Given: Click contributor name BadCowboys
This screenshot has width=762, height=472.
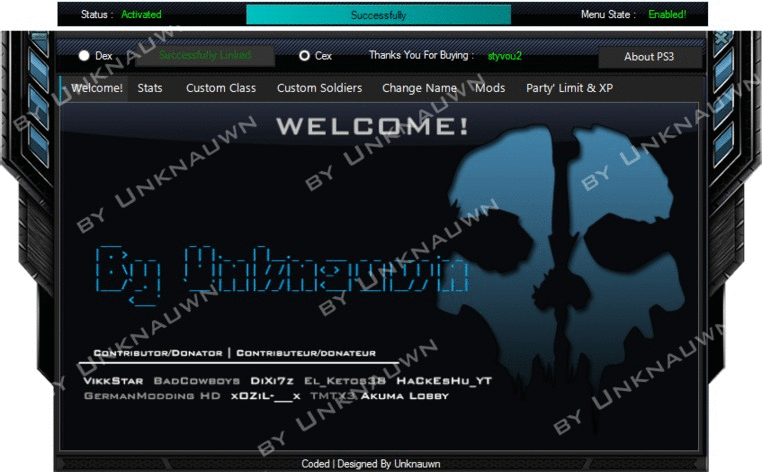Looking at the screenshot, I should click(197, 381).
